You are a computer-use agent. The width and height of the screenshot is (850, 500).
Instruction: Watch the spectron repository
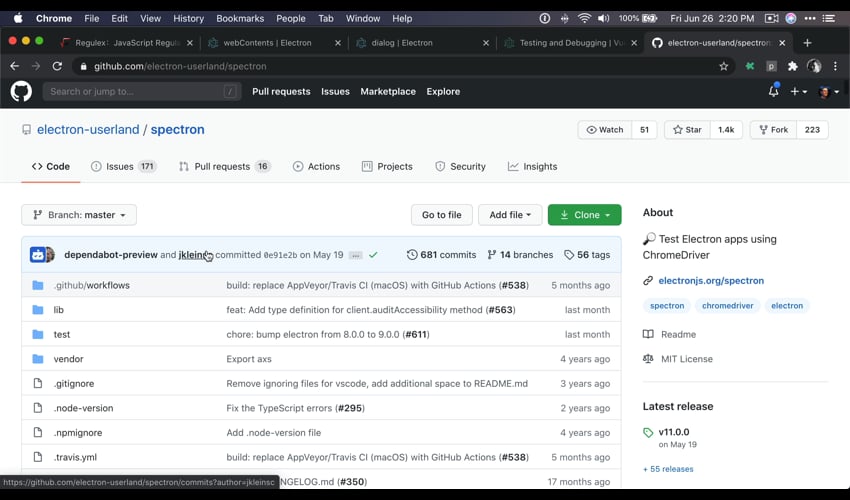605,130
